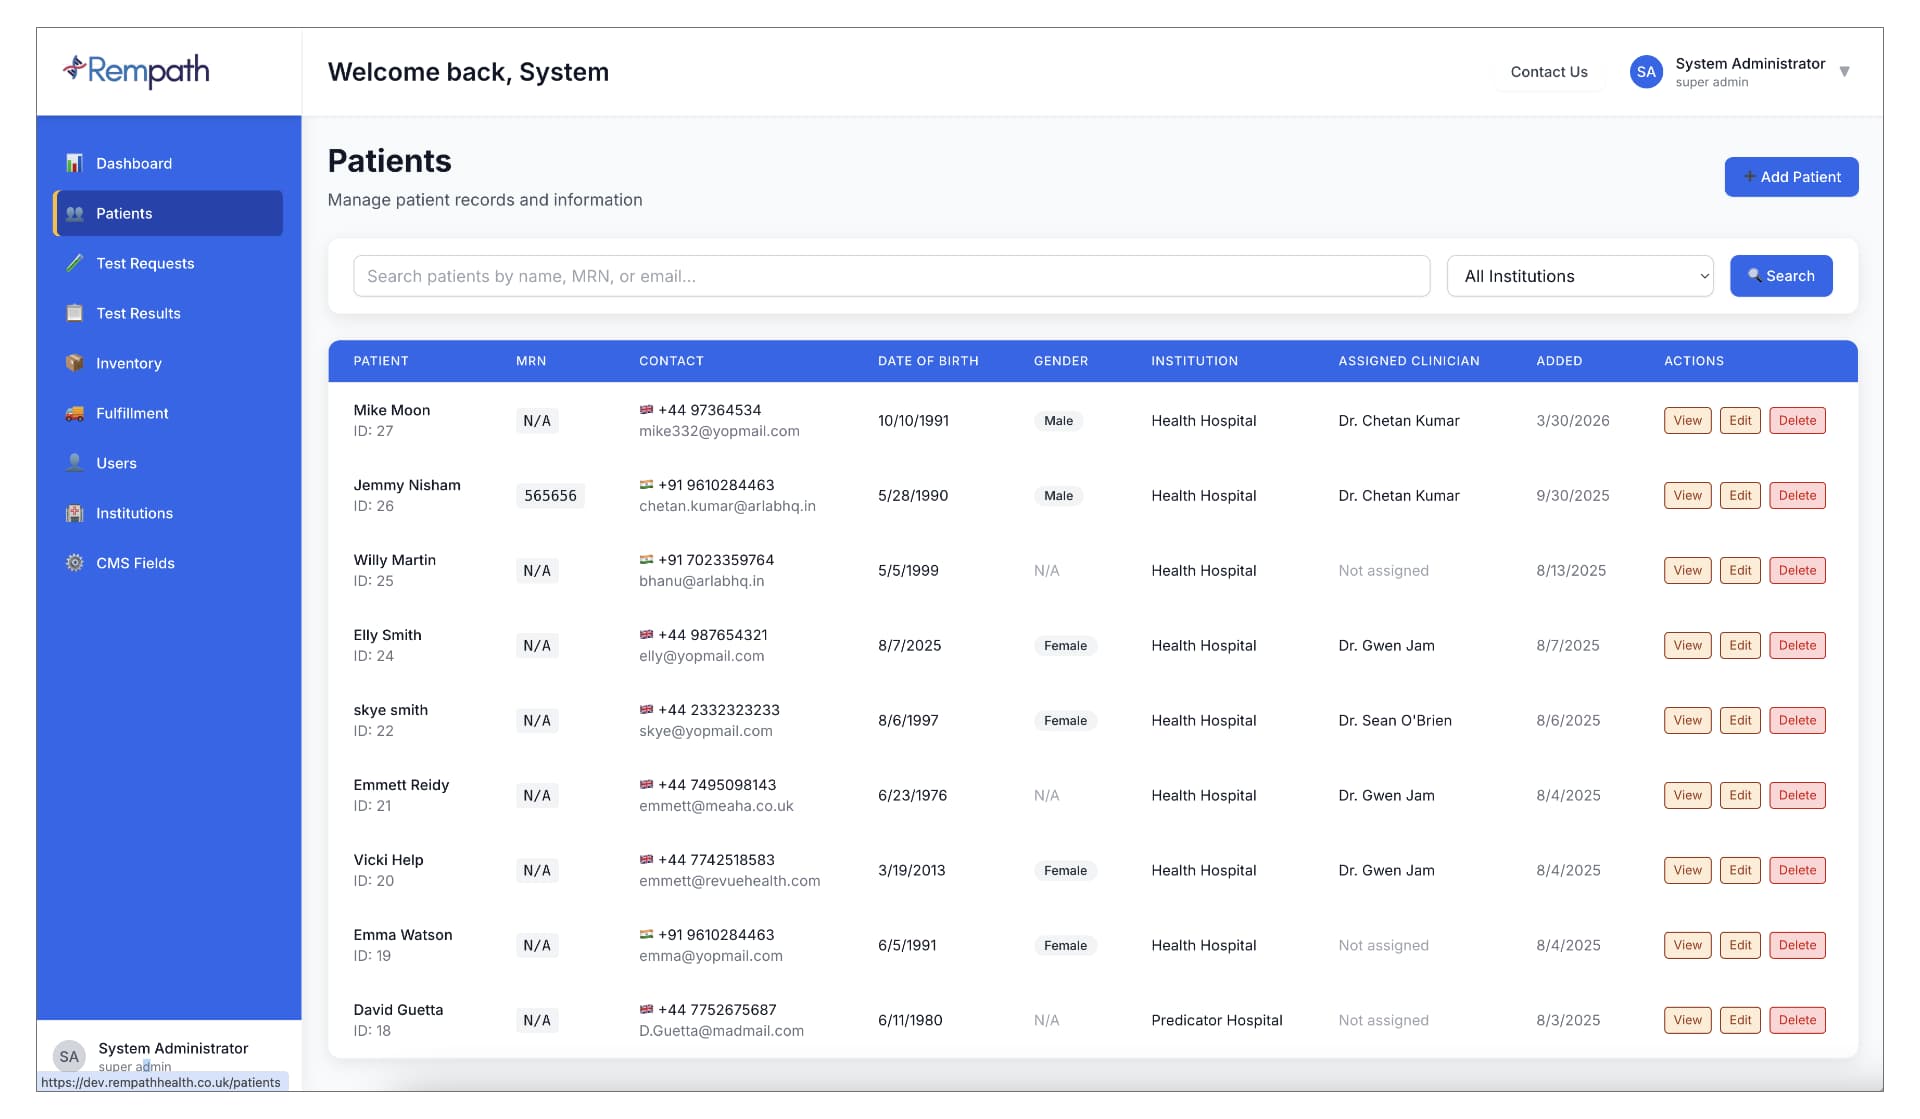Go to Test Results in the sidebar
This screenshot has height=1119, width=1920.
(168, 313)
